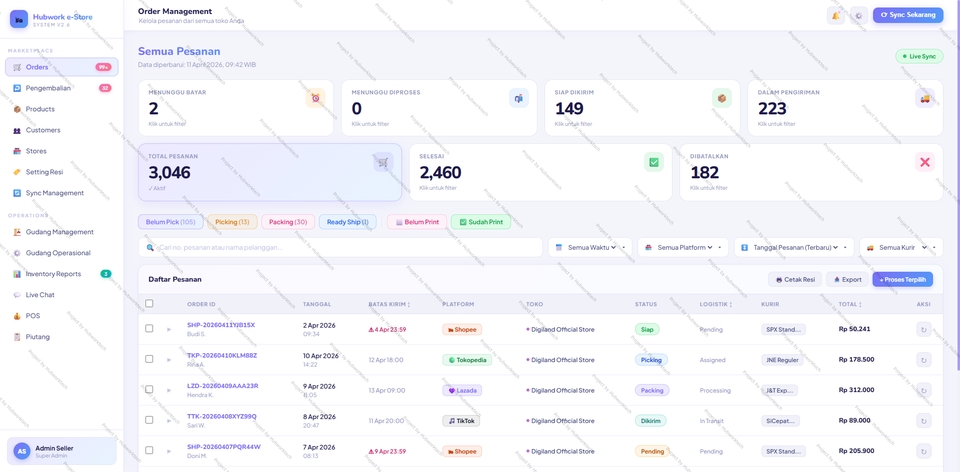Click the Hubwork e-Store logo icon

pos(19,19)
